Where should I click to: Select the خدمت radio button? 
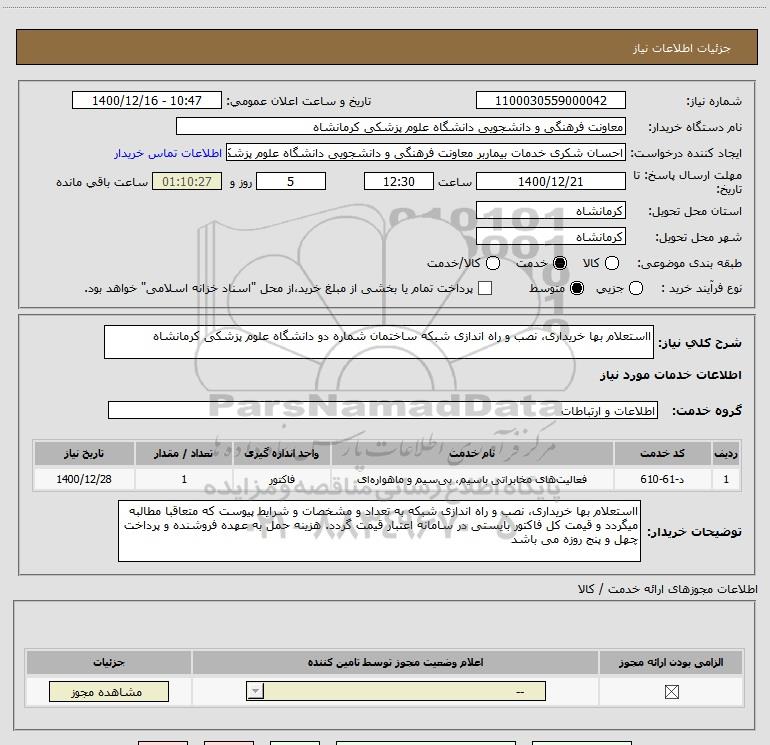560,263
